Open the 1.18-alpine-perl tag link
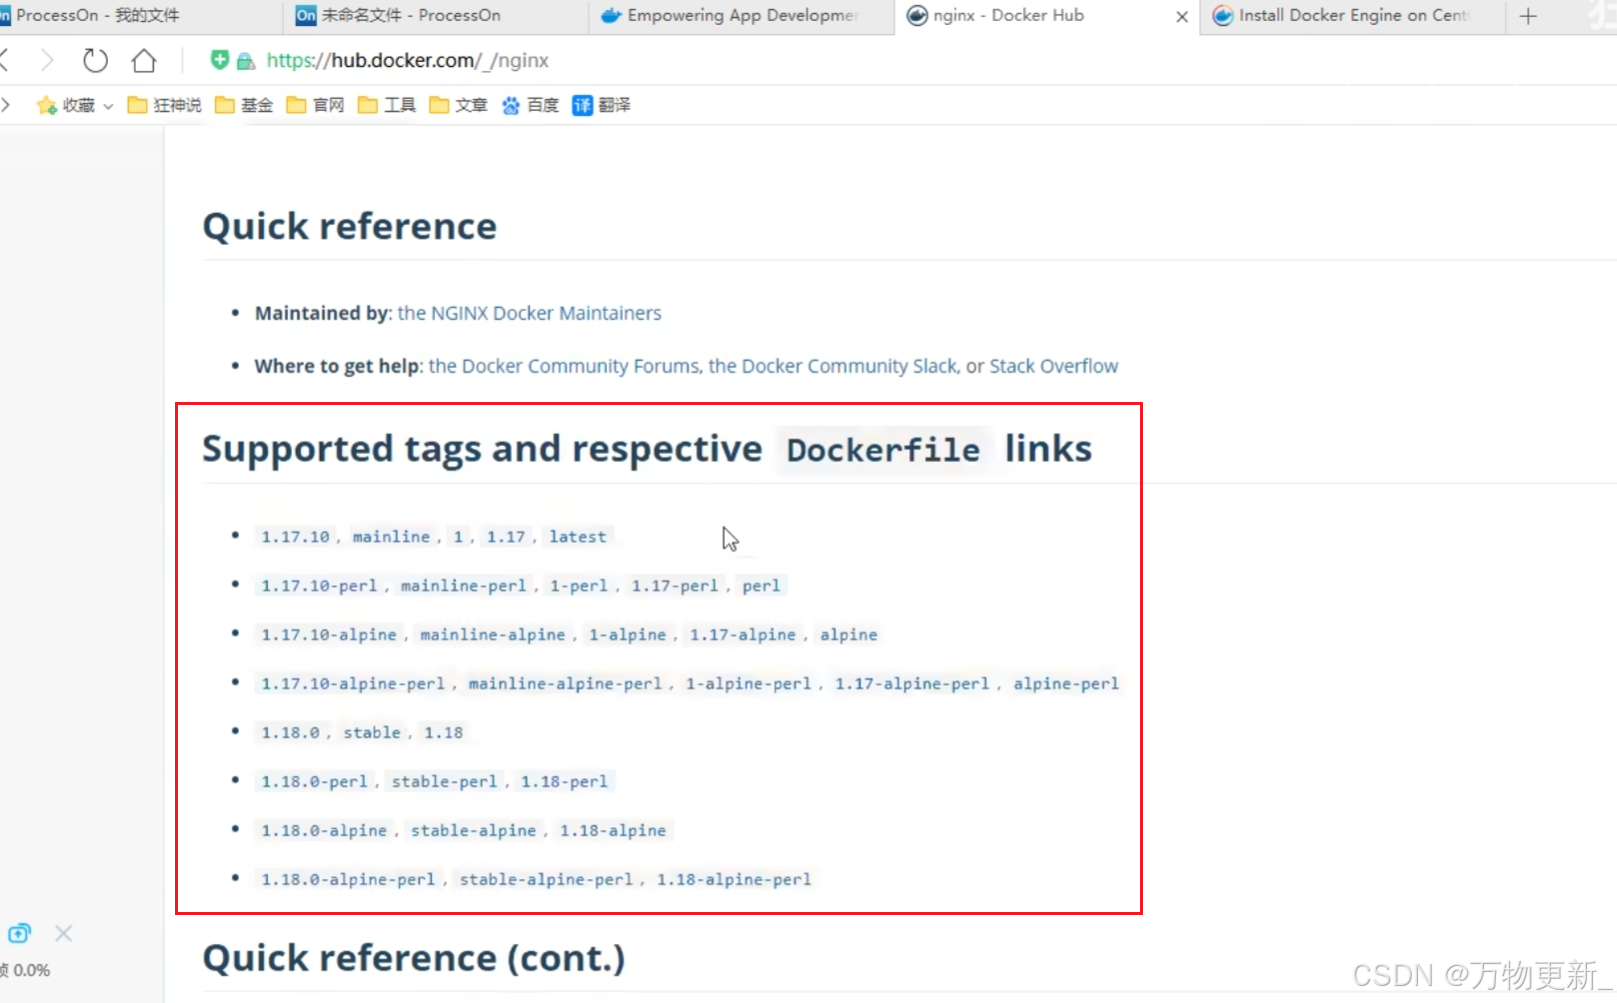 pos(733,880)
